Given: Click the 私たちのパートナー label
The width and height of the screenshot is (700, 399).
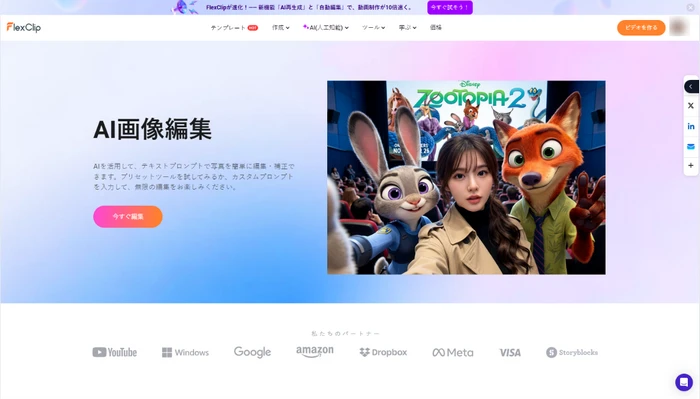Looking at the screenshot, I should point(346,333).
